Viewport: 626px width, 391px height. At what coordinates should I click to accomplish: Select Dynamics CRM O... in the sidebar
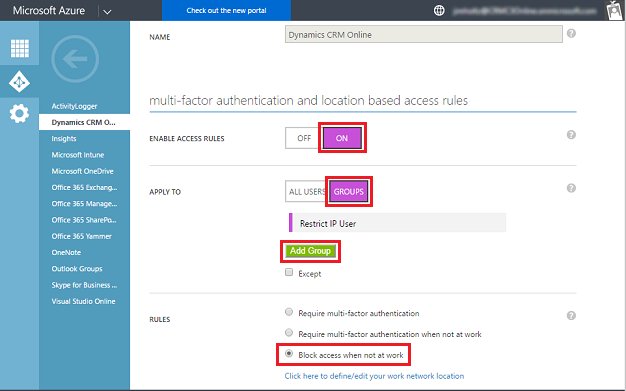(x=84, y=122)
